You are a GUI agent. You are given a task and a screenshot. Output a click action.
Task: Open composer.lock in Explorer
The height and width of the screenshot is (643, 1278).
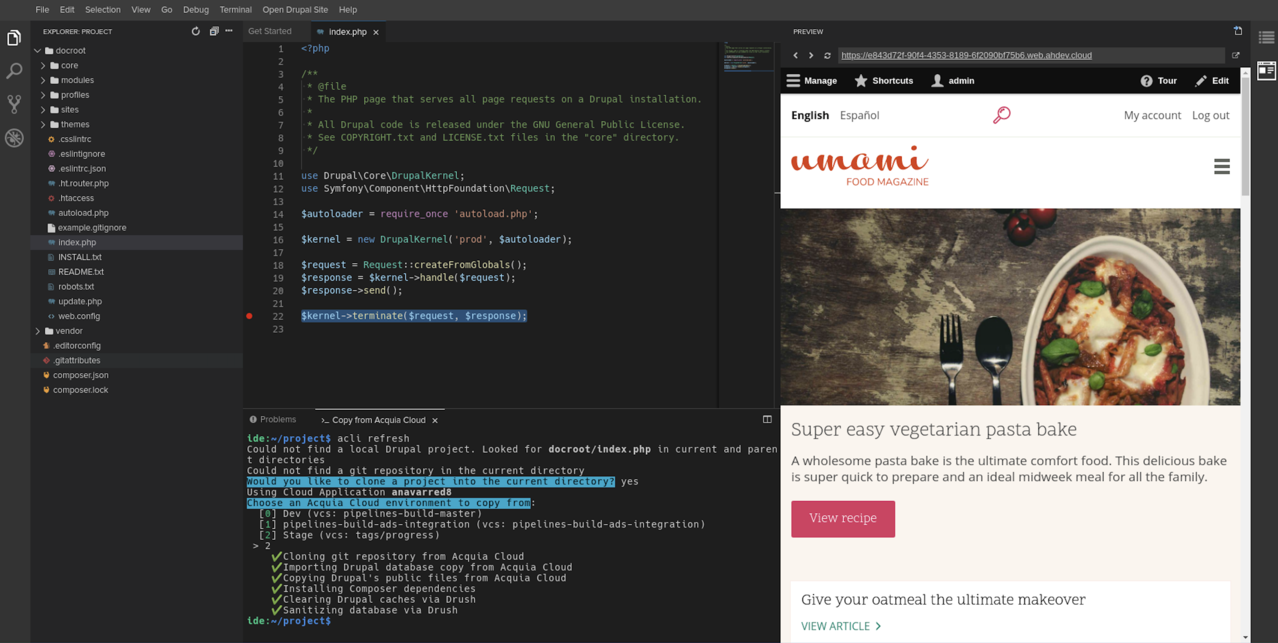tap(80, 390)
